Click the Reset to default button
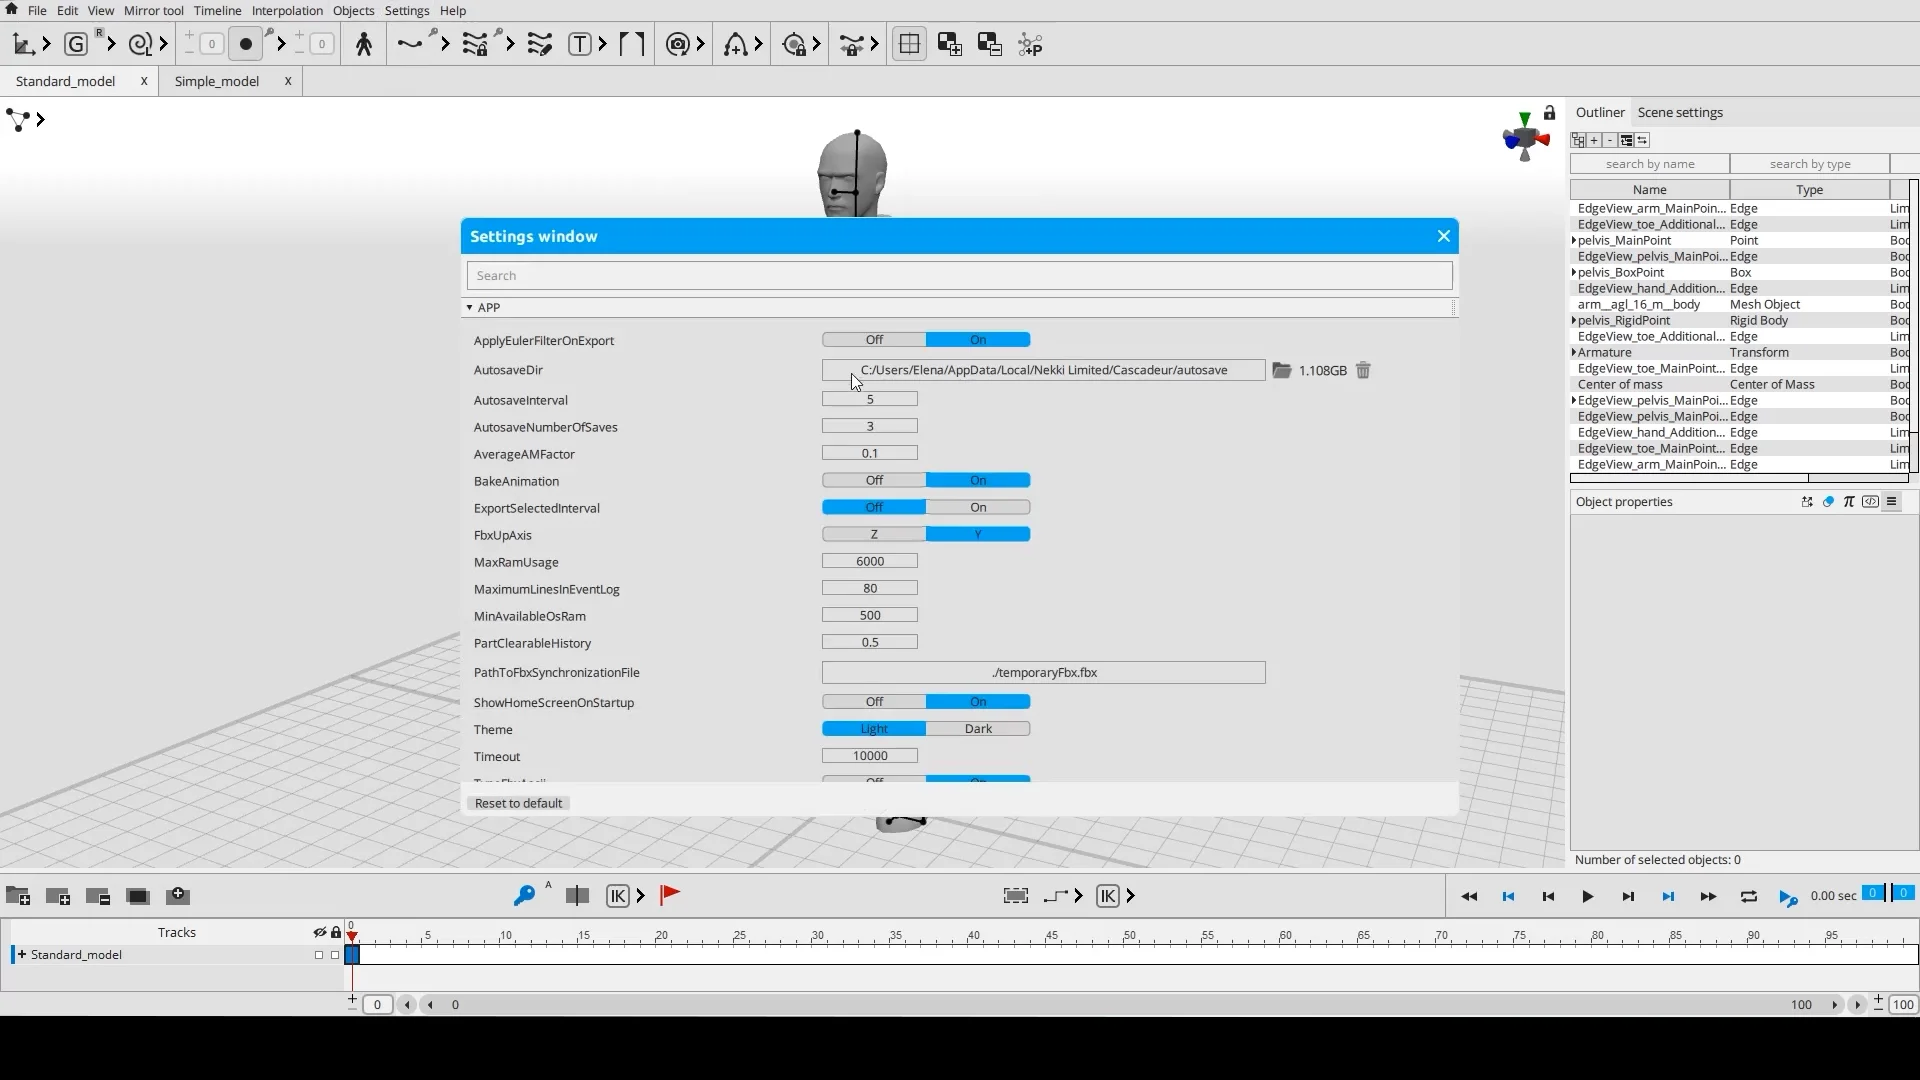 coord(518,804)
